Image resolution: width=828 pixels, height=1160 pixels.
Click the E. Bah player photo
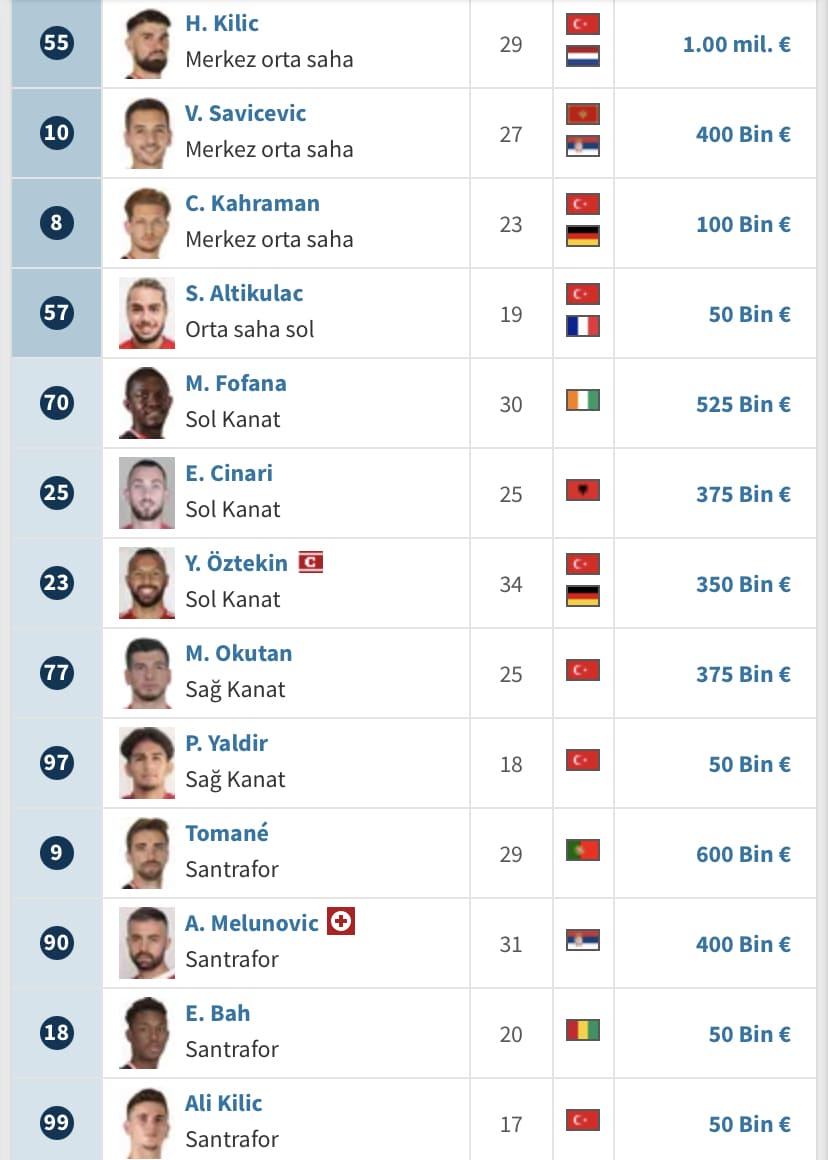click(147, 1033)
